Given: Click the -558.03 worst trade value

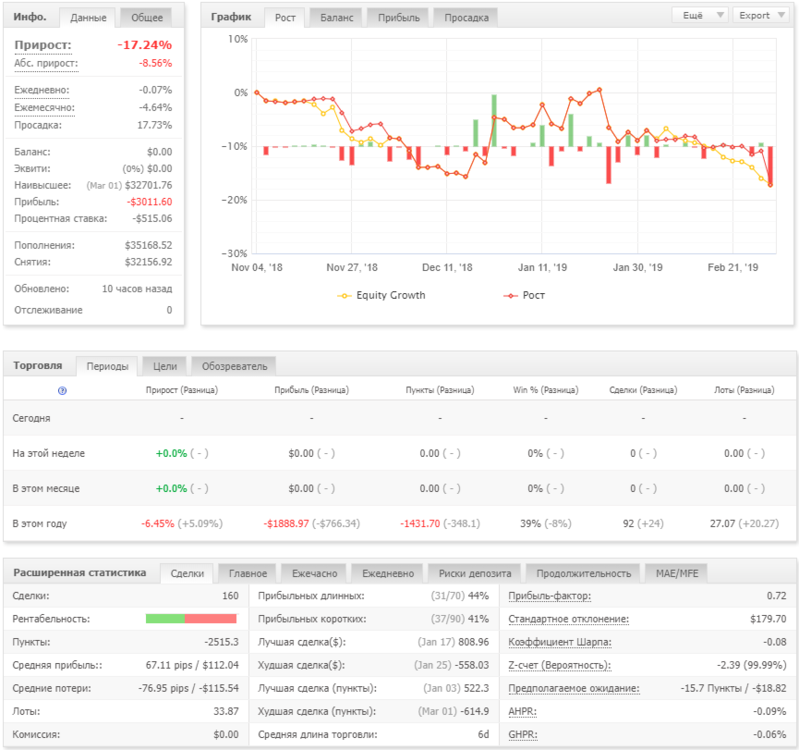Looking at the screenshot, I should [471, 665].
